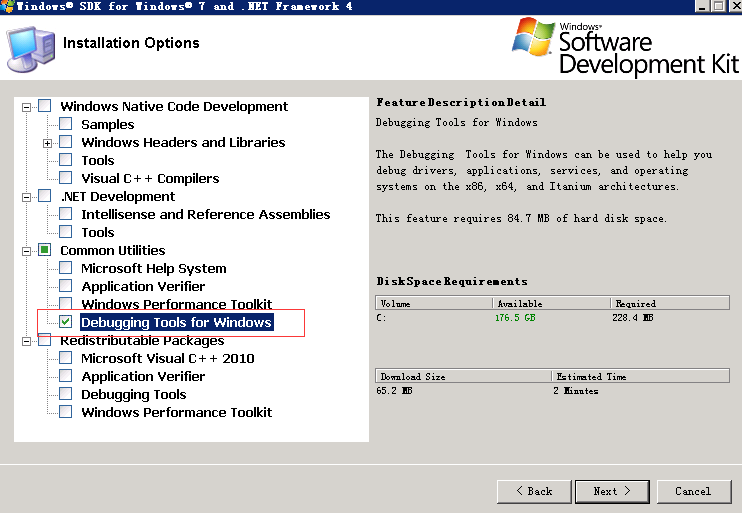Collapse the Redistributable Packages node
Viewport: 742px width, 513px height.
click(x=26, y=341)
